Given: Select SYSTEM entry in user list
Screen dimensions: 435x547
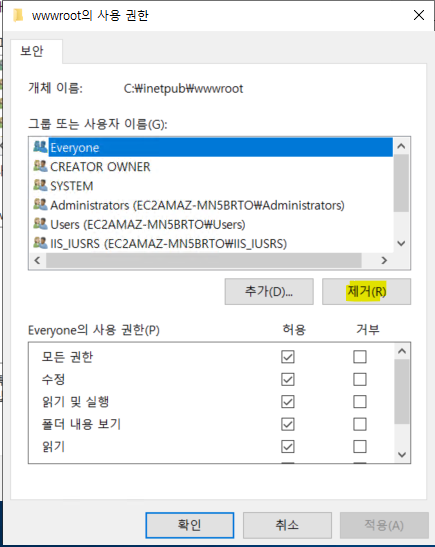Looking at the screenshot, I should point(72,186).
